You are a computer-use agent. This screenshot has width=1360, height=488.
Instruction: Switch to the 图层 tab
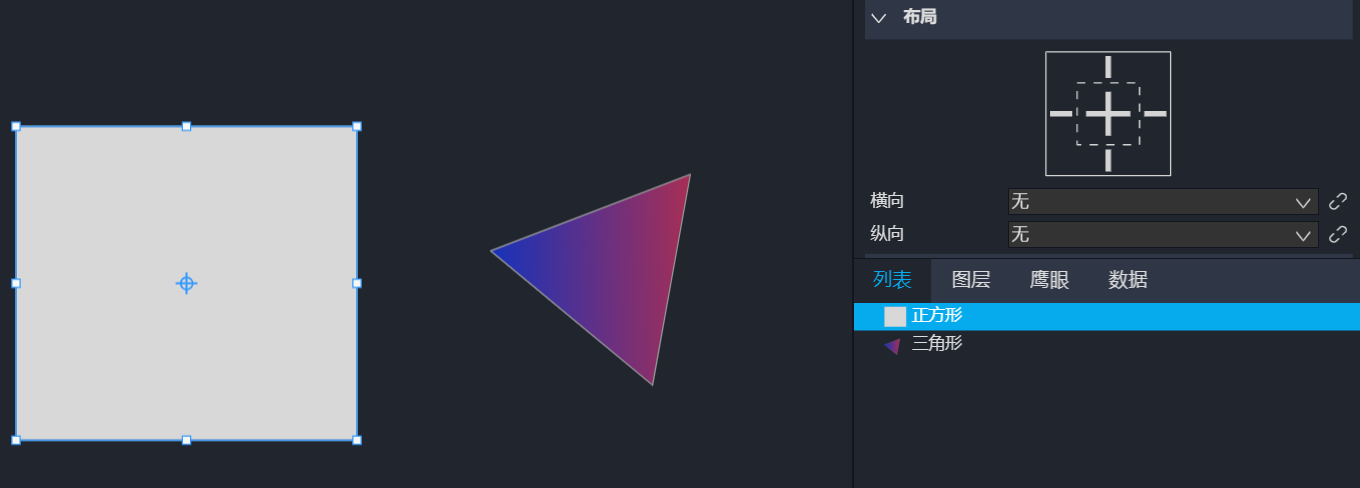(x=971, y=280)
